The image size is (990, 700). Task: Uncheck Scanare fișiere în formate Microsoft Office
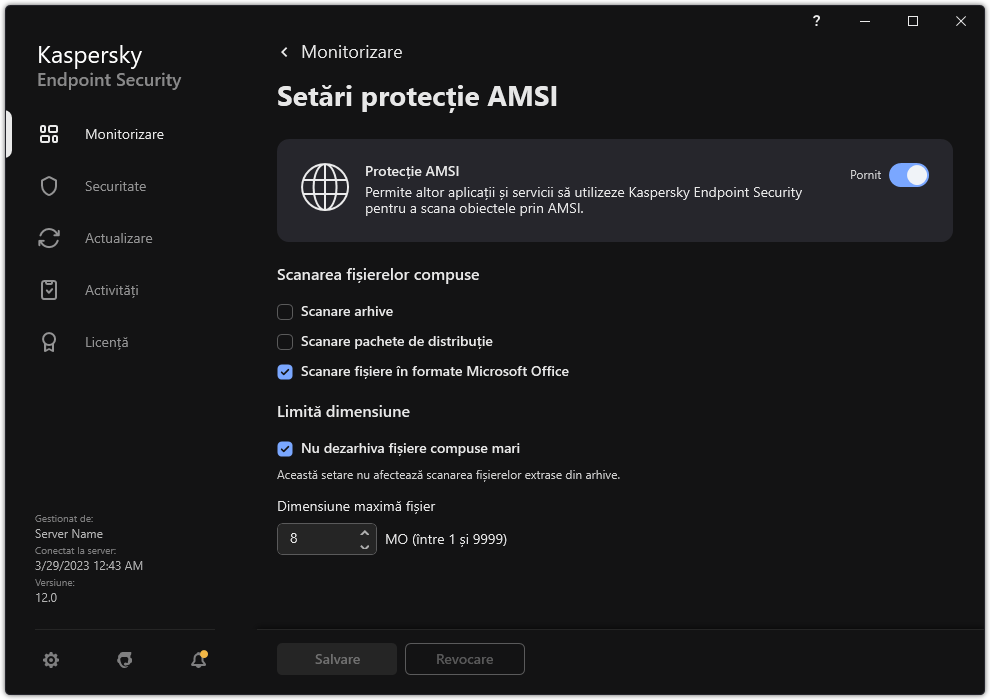click(x=285, y=372)
